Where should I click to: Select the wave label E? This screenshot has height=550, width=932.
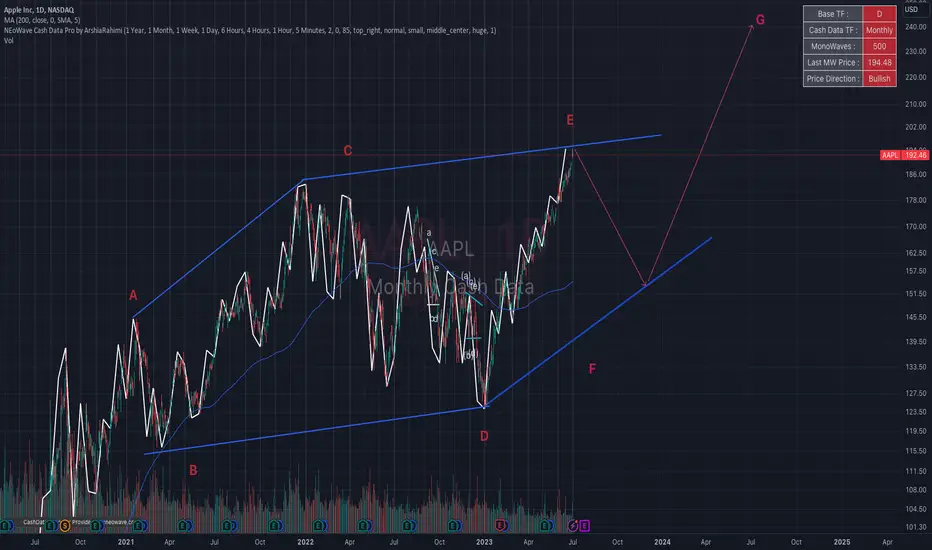coord(570,120)
